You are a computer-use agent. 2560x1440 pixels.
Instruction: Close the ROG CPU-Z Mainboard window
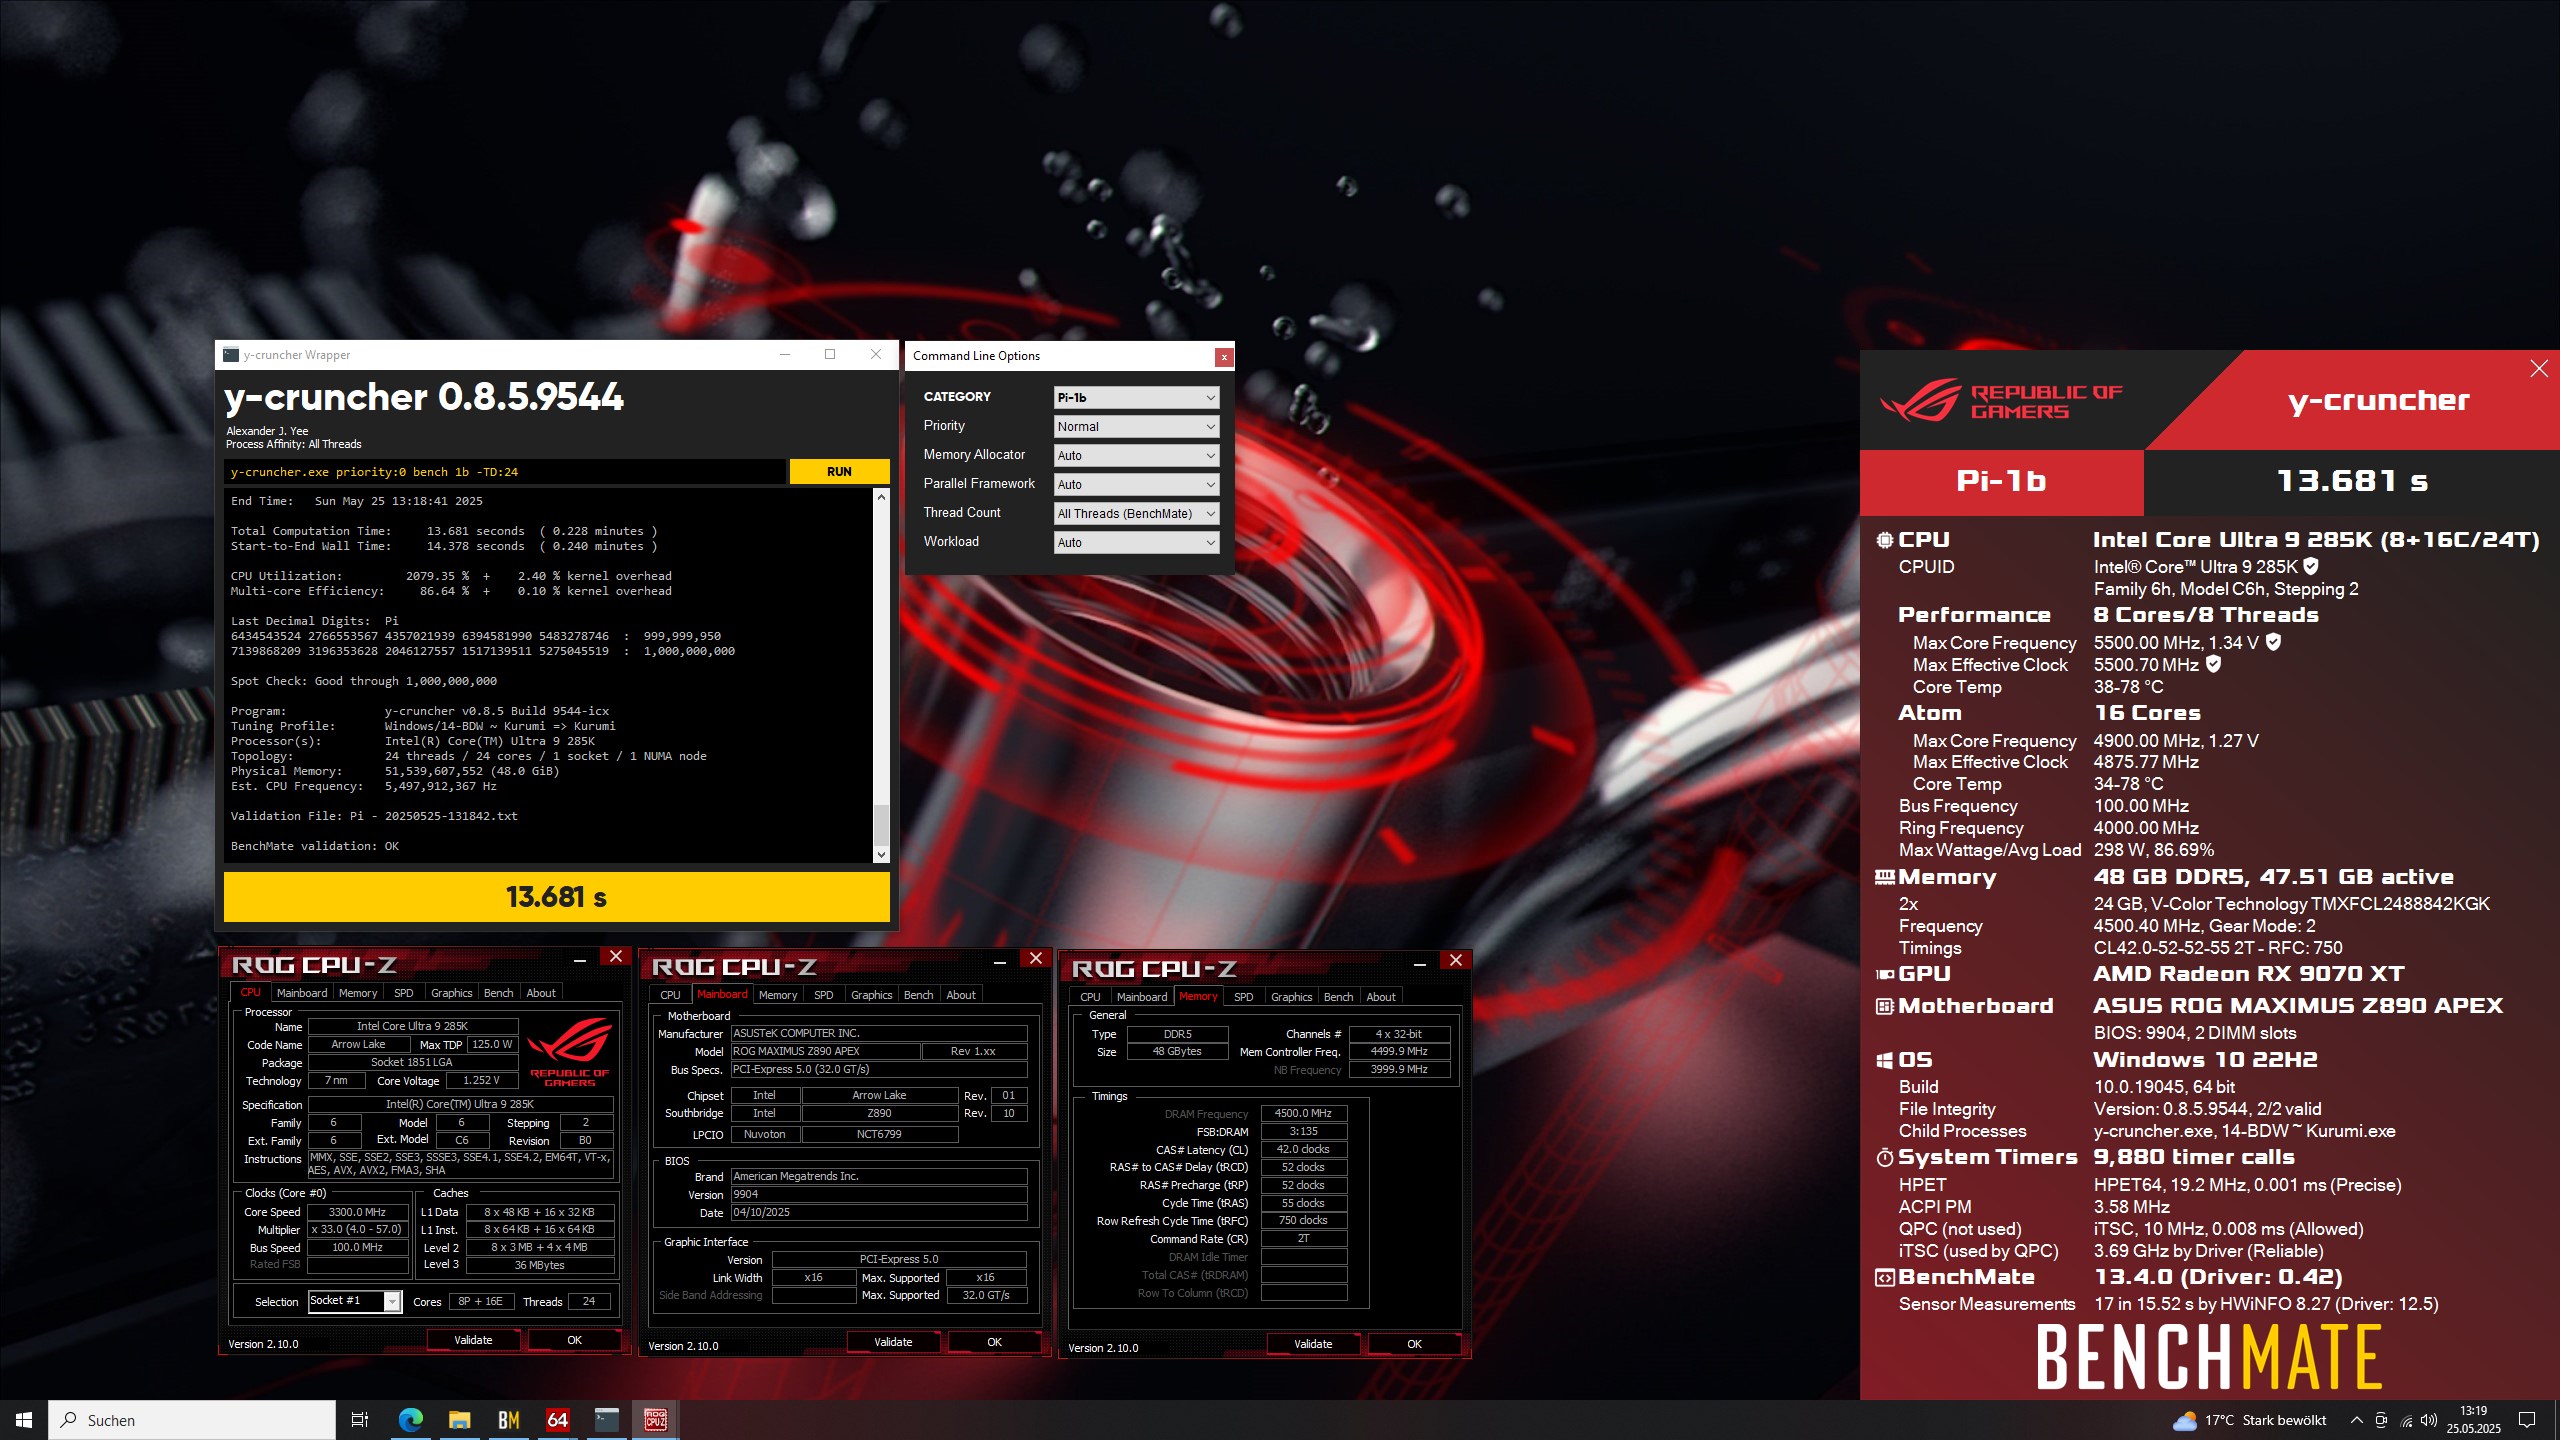pyautogui.click(x=1036, y=959)
